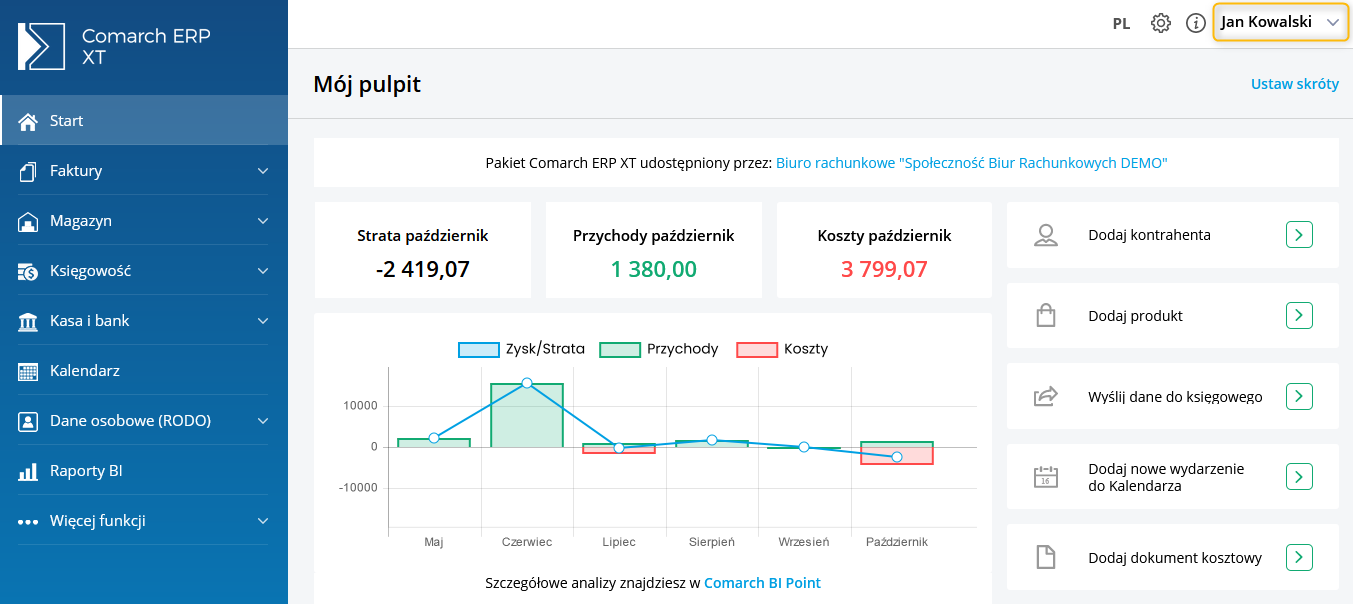Click the Kasa i bank building icon

tap(28, 321)
